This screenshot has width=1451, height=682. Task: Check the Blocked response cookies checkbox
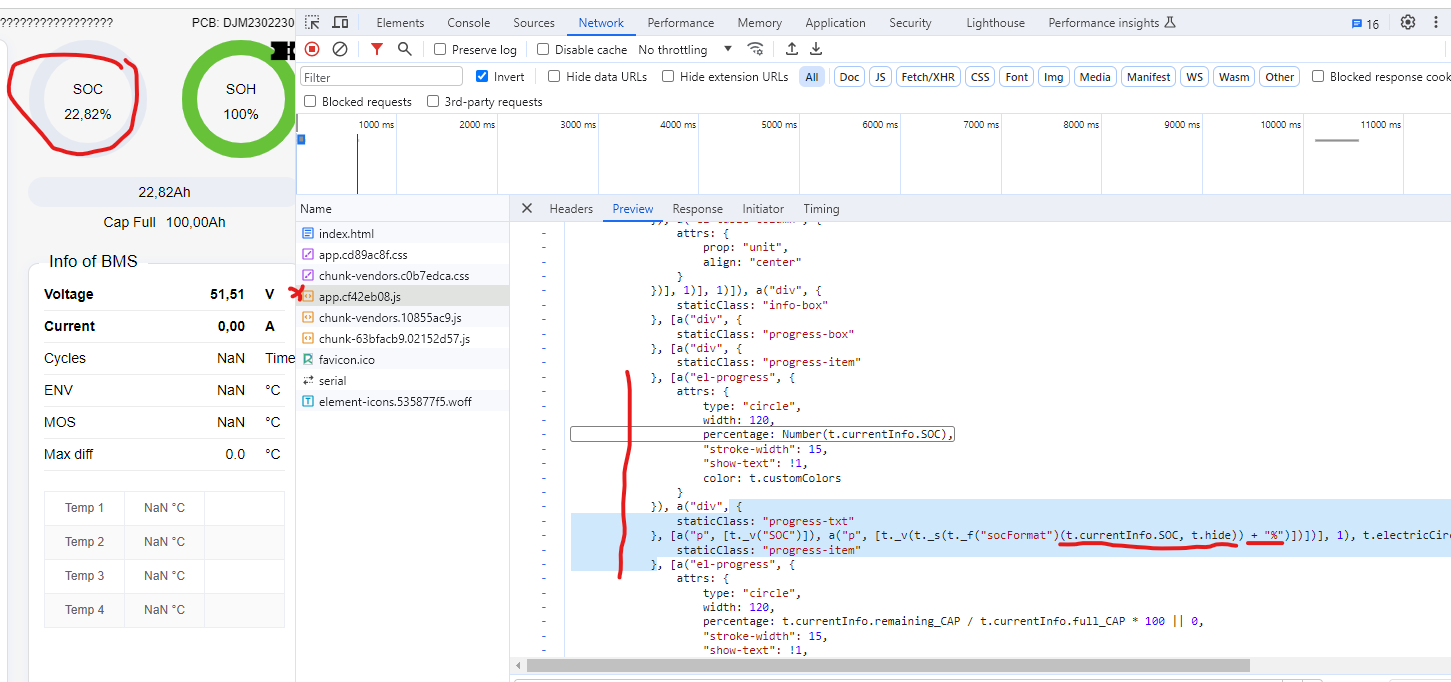click(1318, 76)
